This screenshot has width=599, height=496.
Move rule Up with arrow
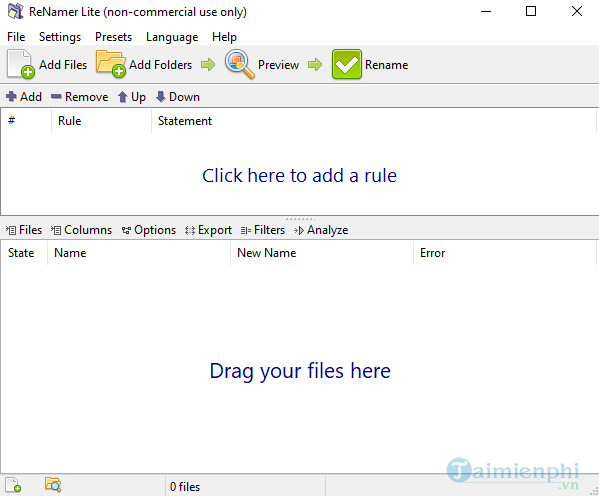[131, 97]
